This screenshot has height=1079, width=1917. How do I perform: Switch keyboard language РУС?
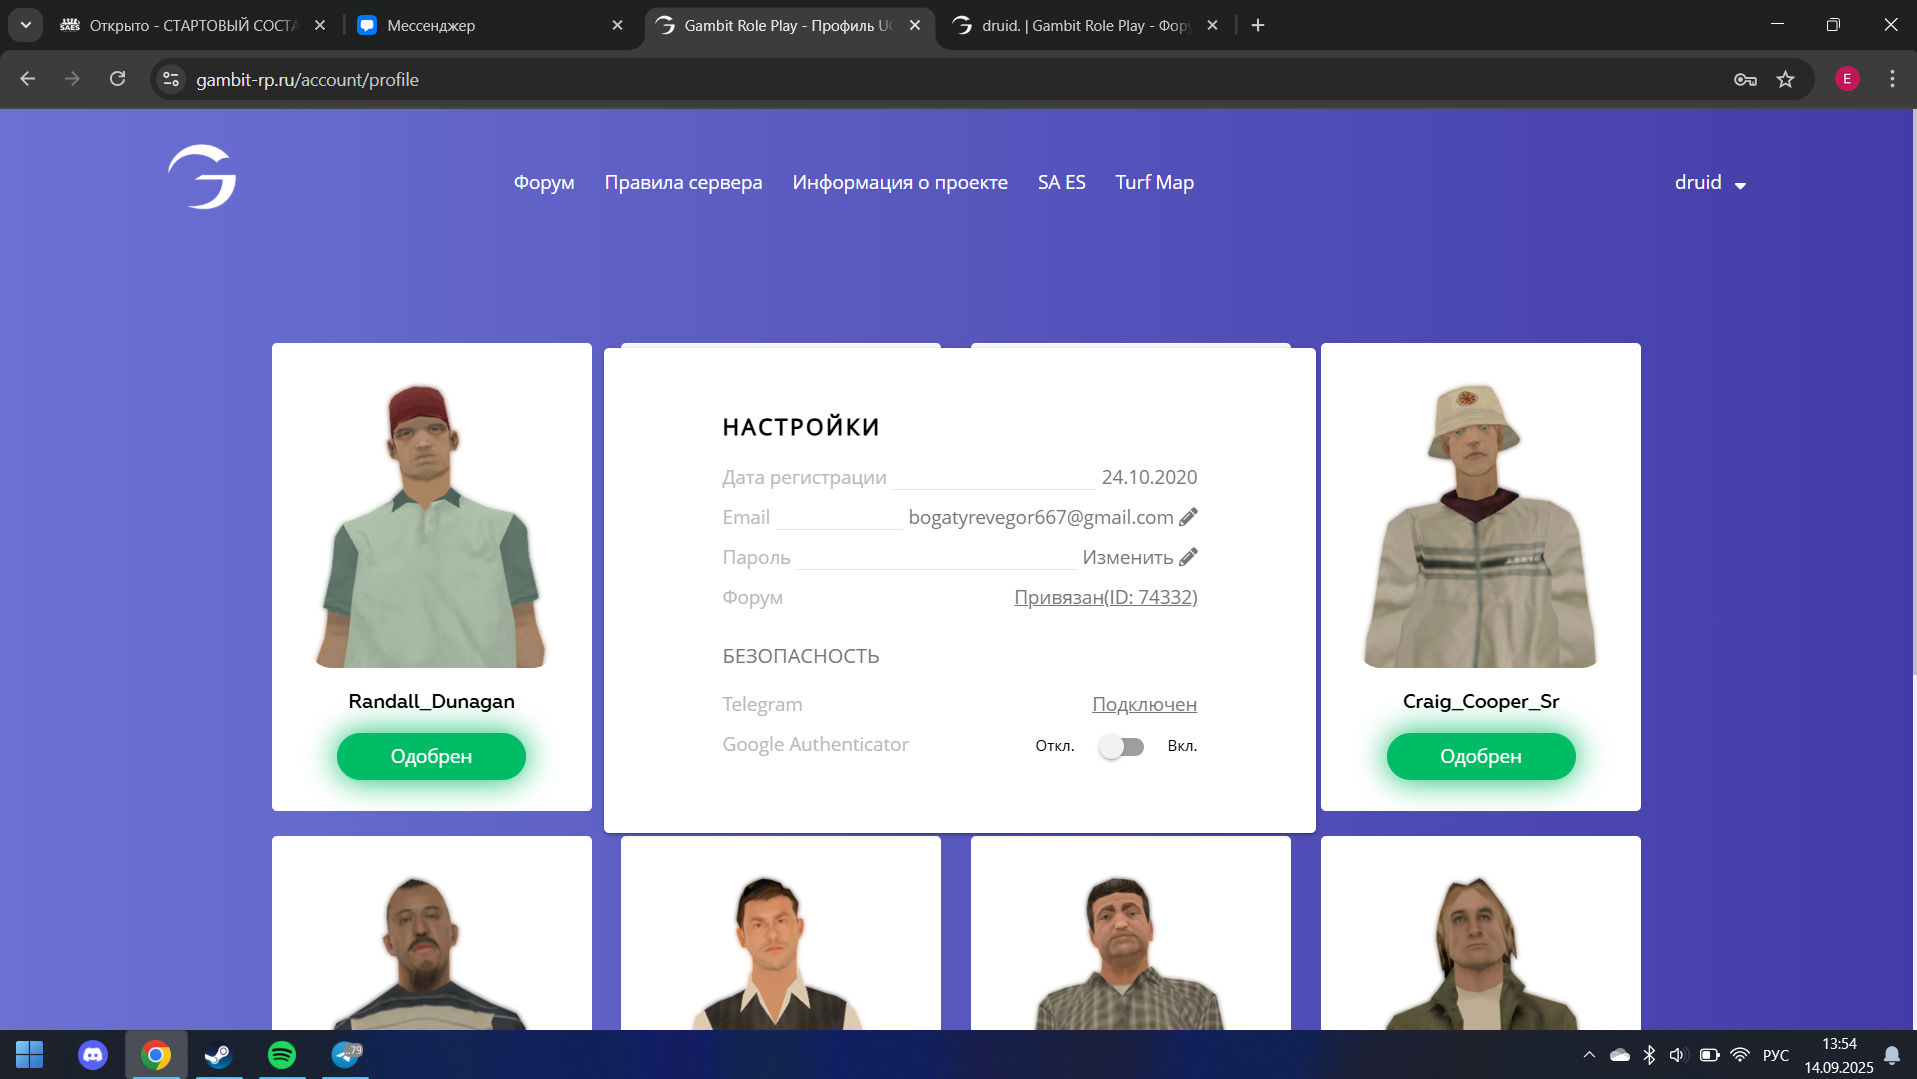coord(1776,1055)
